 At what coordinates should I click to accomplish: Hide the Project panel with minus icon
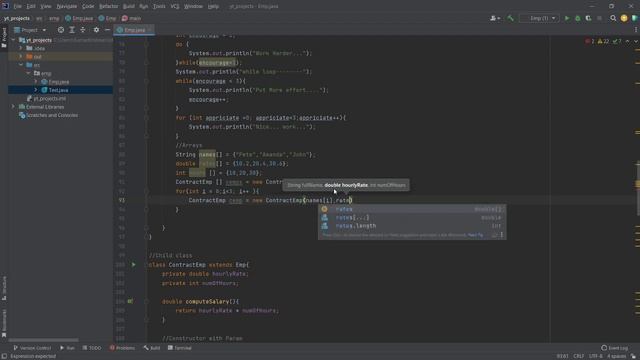[107, 30]
